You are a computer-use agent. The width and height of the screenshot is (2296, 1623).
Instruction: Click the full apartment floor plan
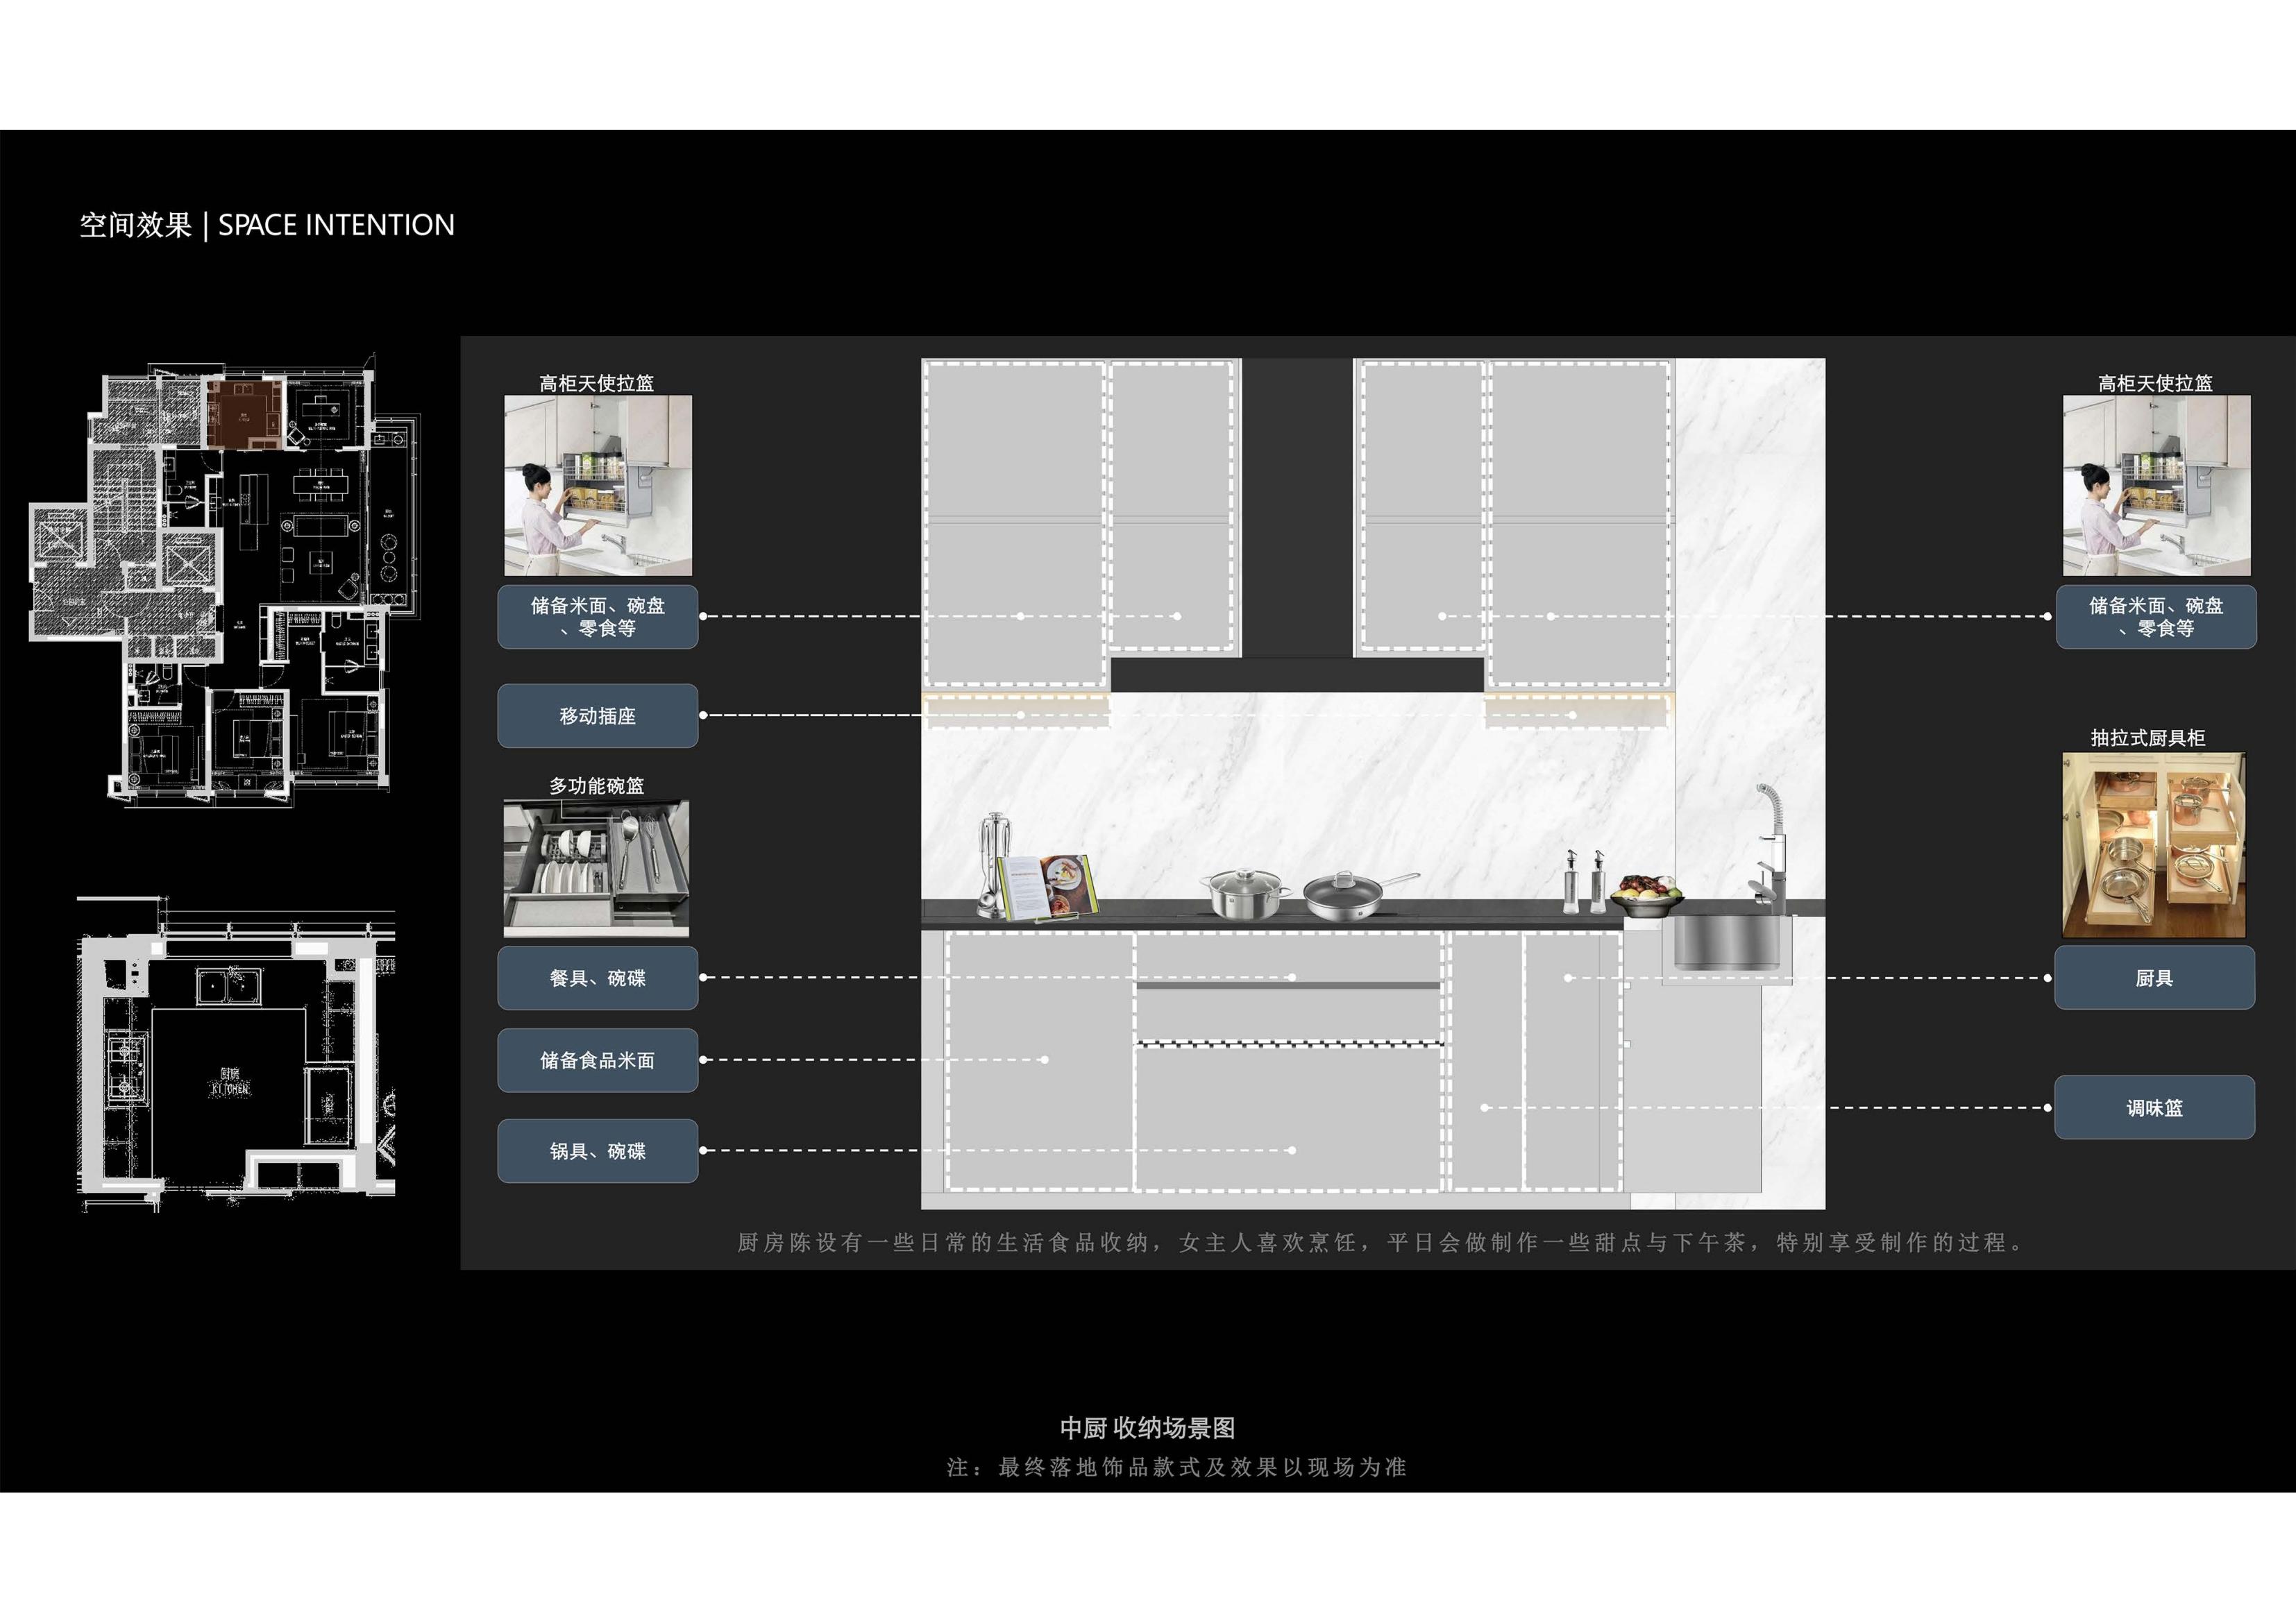pos(225,580)
